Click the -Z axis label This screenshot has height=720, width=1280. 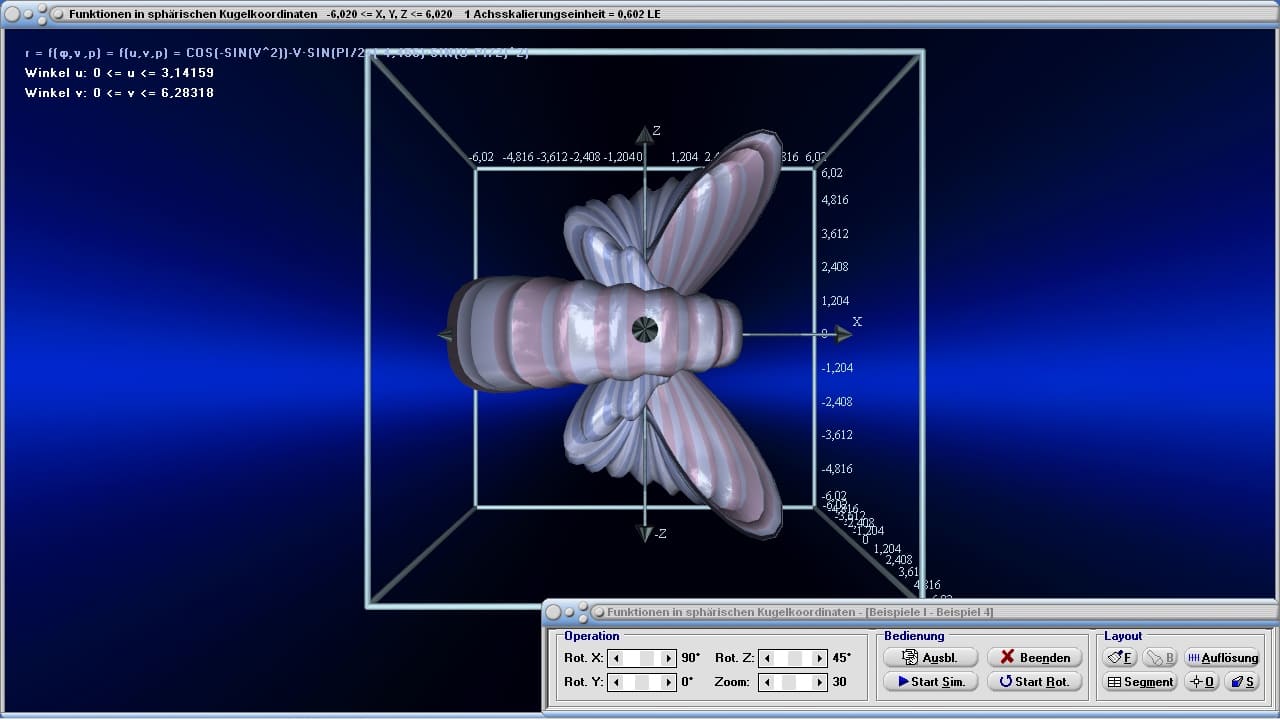click(x=660, y=534)
